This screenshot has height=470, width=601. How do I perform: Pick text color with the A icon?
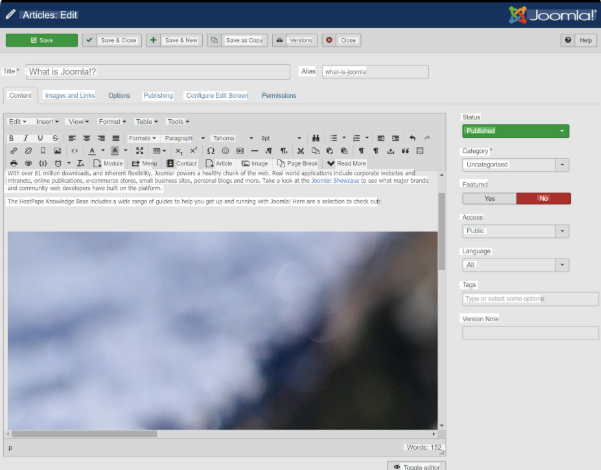tap(92, 151)
